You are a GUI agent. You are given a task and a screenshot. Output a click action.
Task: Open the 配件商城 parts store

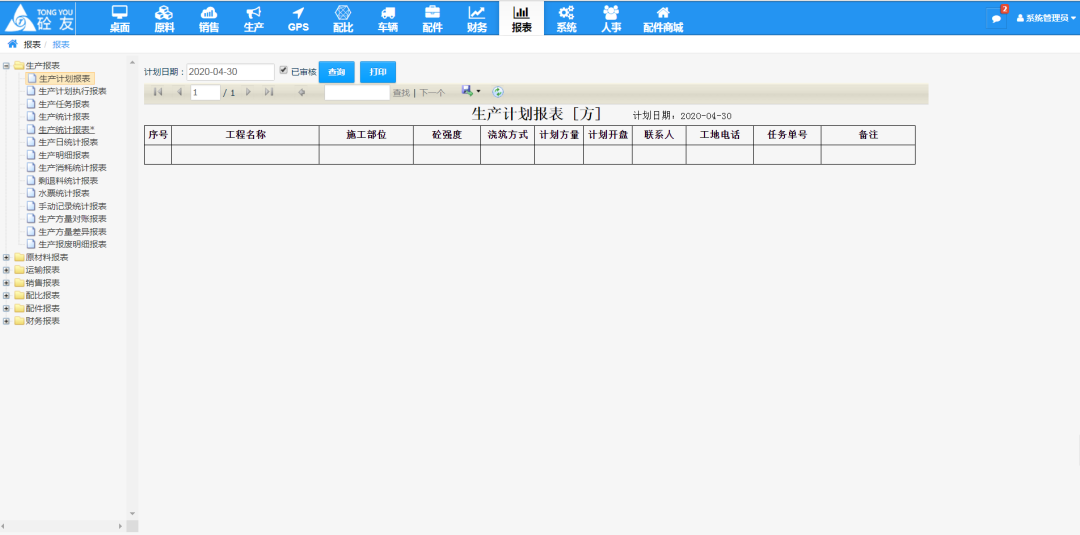click(x=662, y=18)
